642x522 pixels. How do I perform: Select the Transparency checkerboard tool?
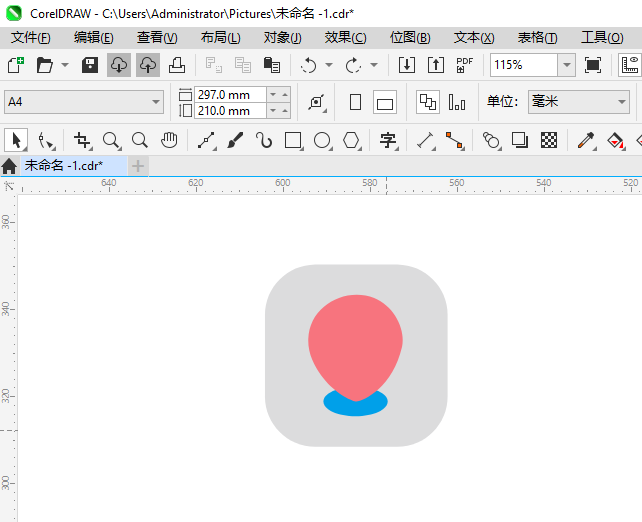click(x=549, y=140)
